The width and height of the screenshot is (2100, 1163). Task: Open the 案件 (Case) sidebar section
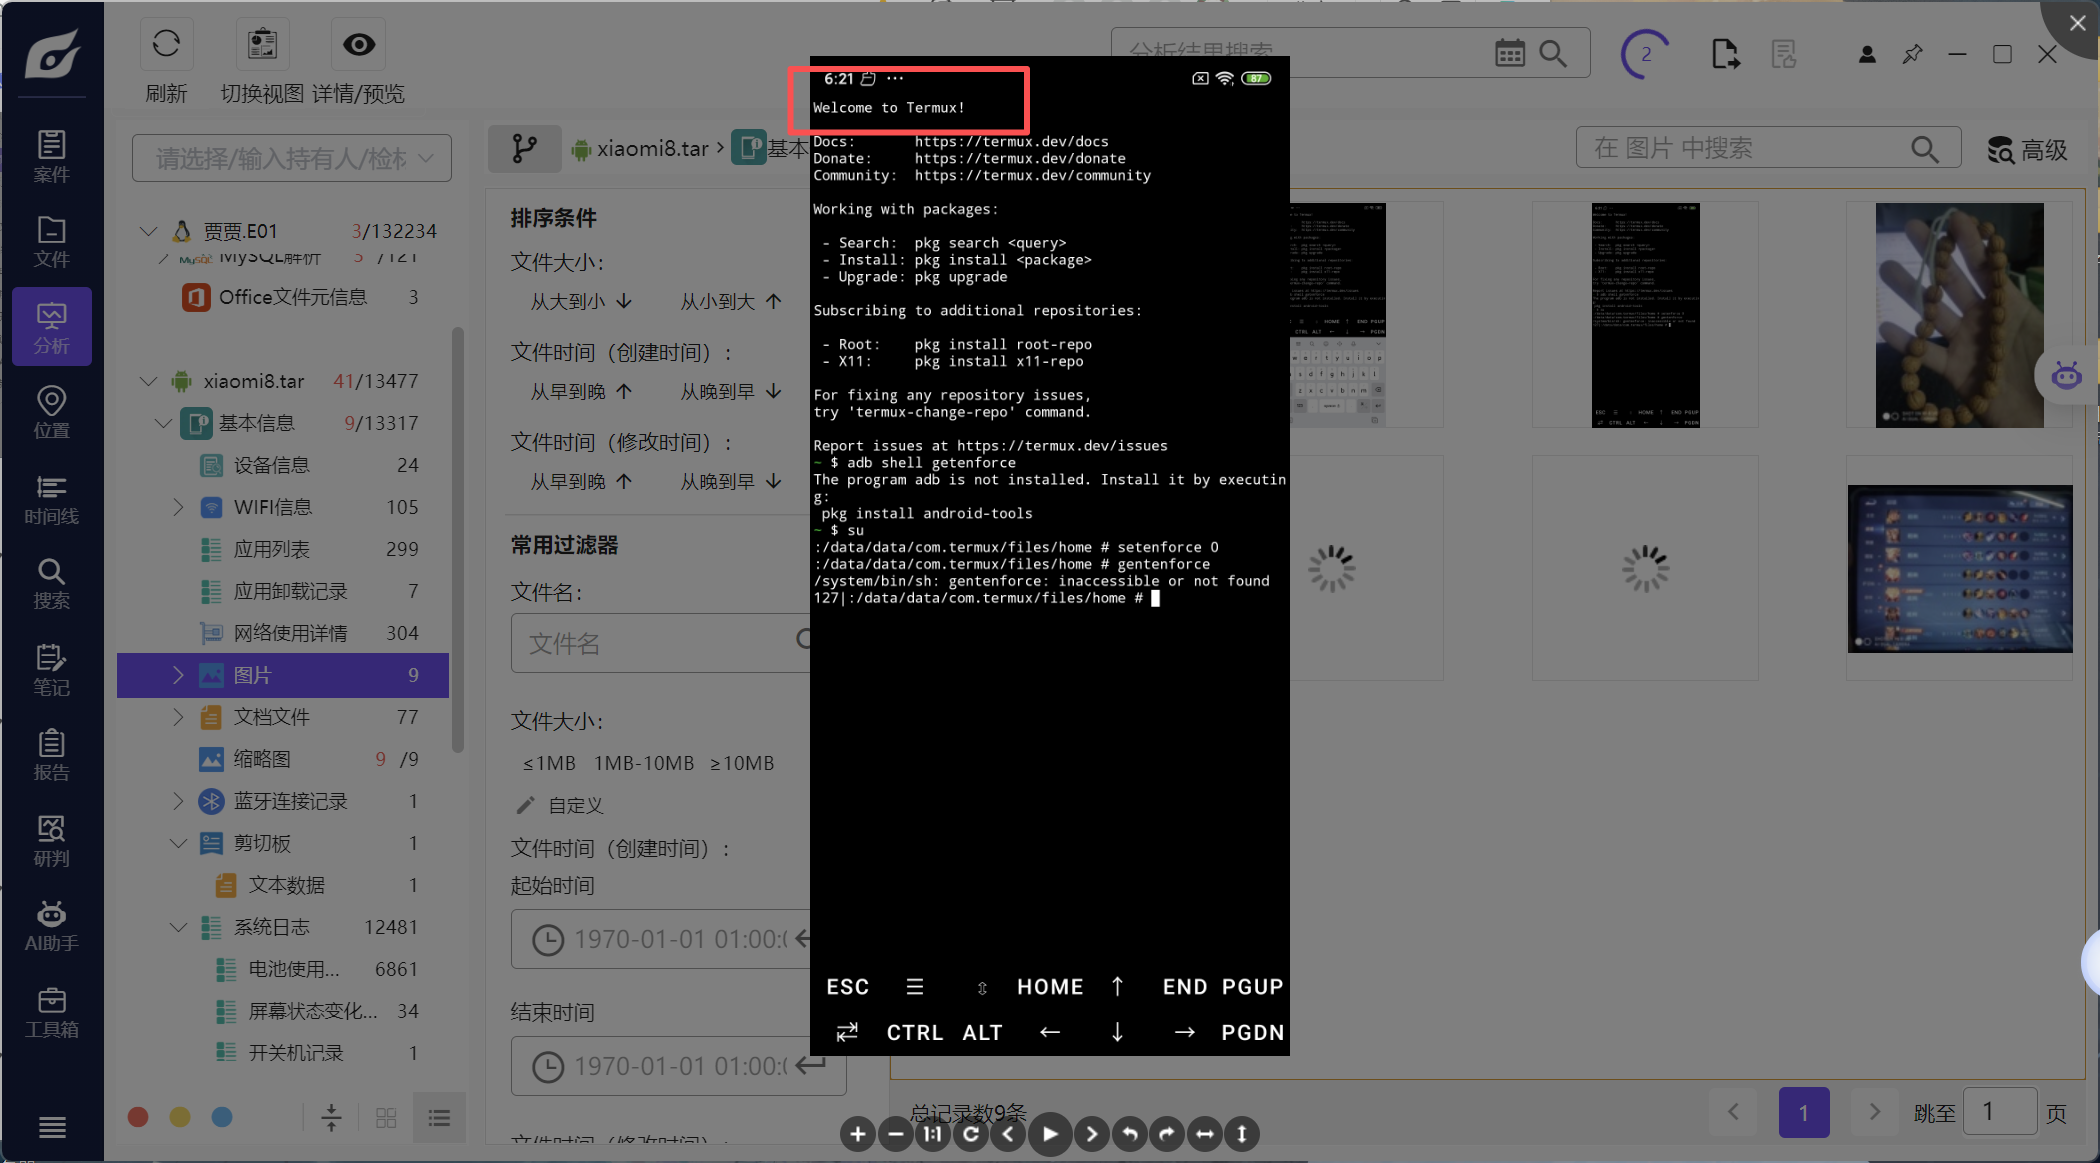52,157
